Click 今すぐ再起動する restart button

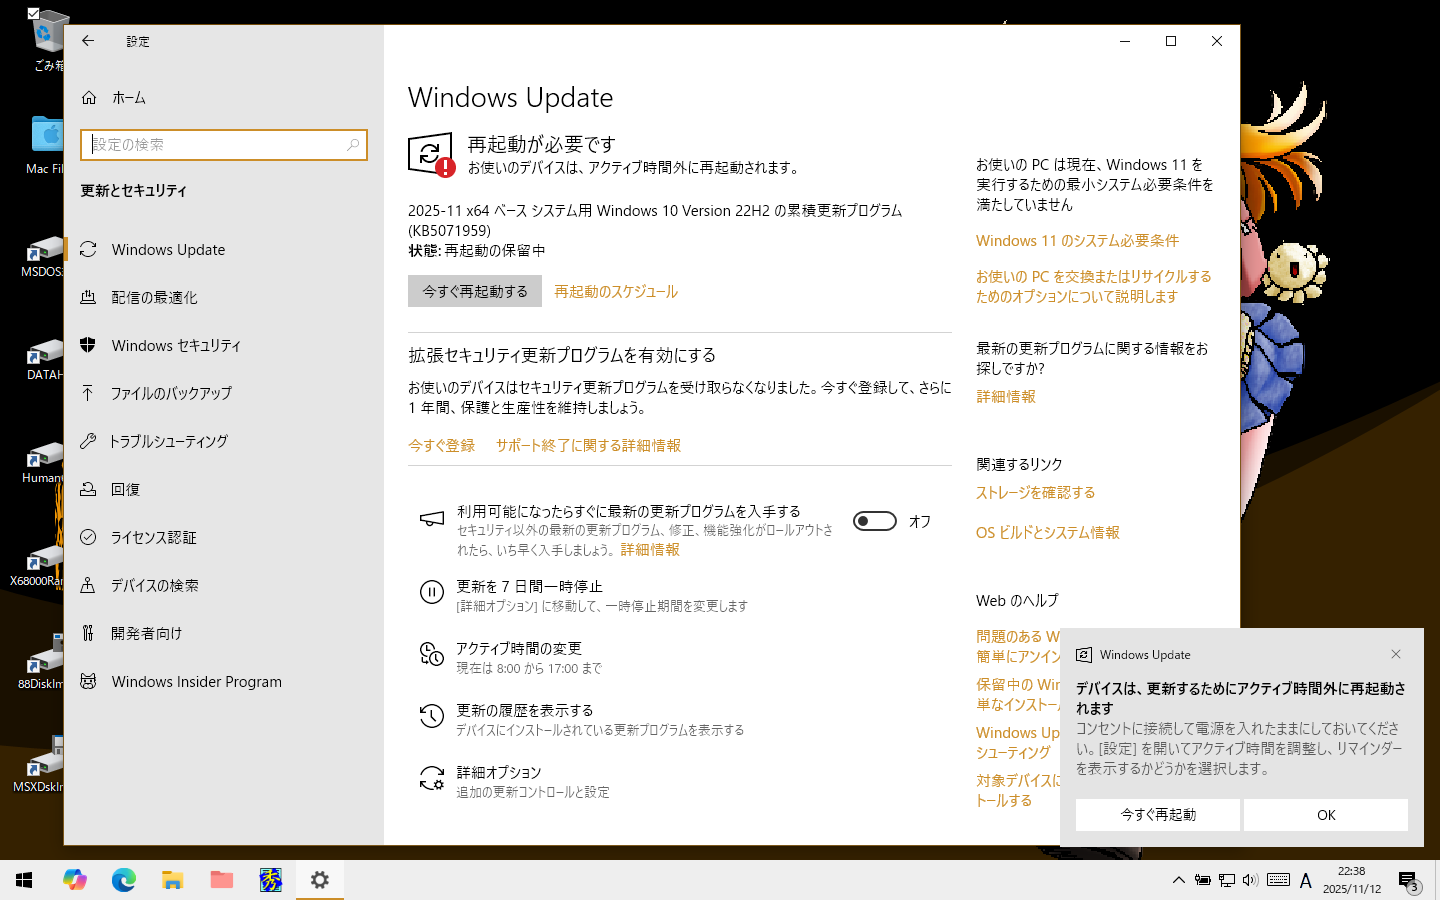(475, 291)
